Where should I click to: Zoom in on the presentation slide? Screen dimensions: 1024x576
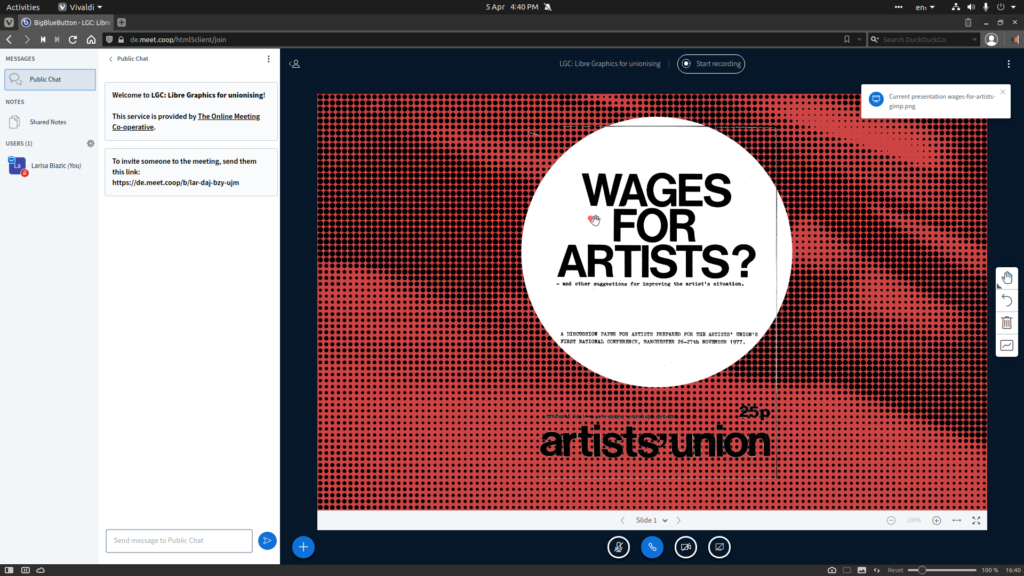point(936,520)
